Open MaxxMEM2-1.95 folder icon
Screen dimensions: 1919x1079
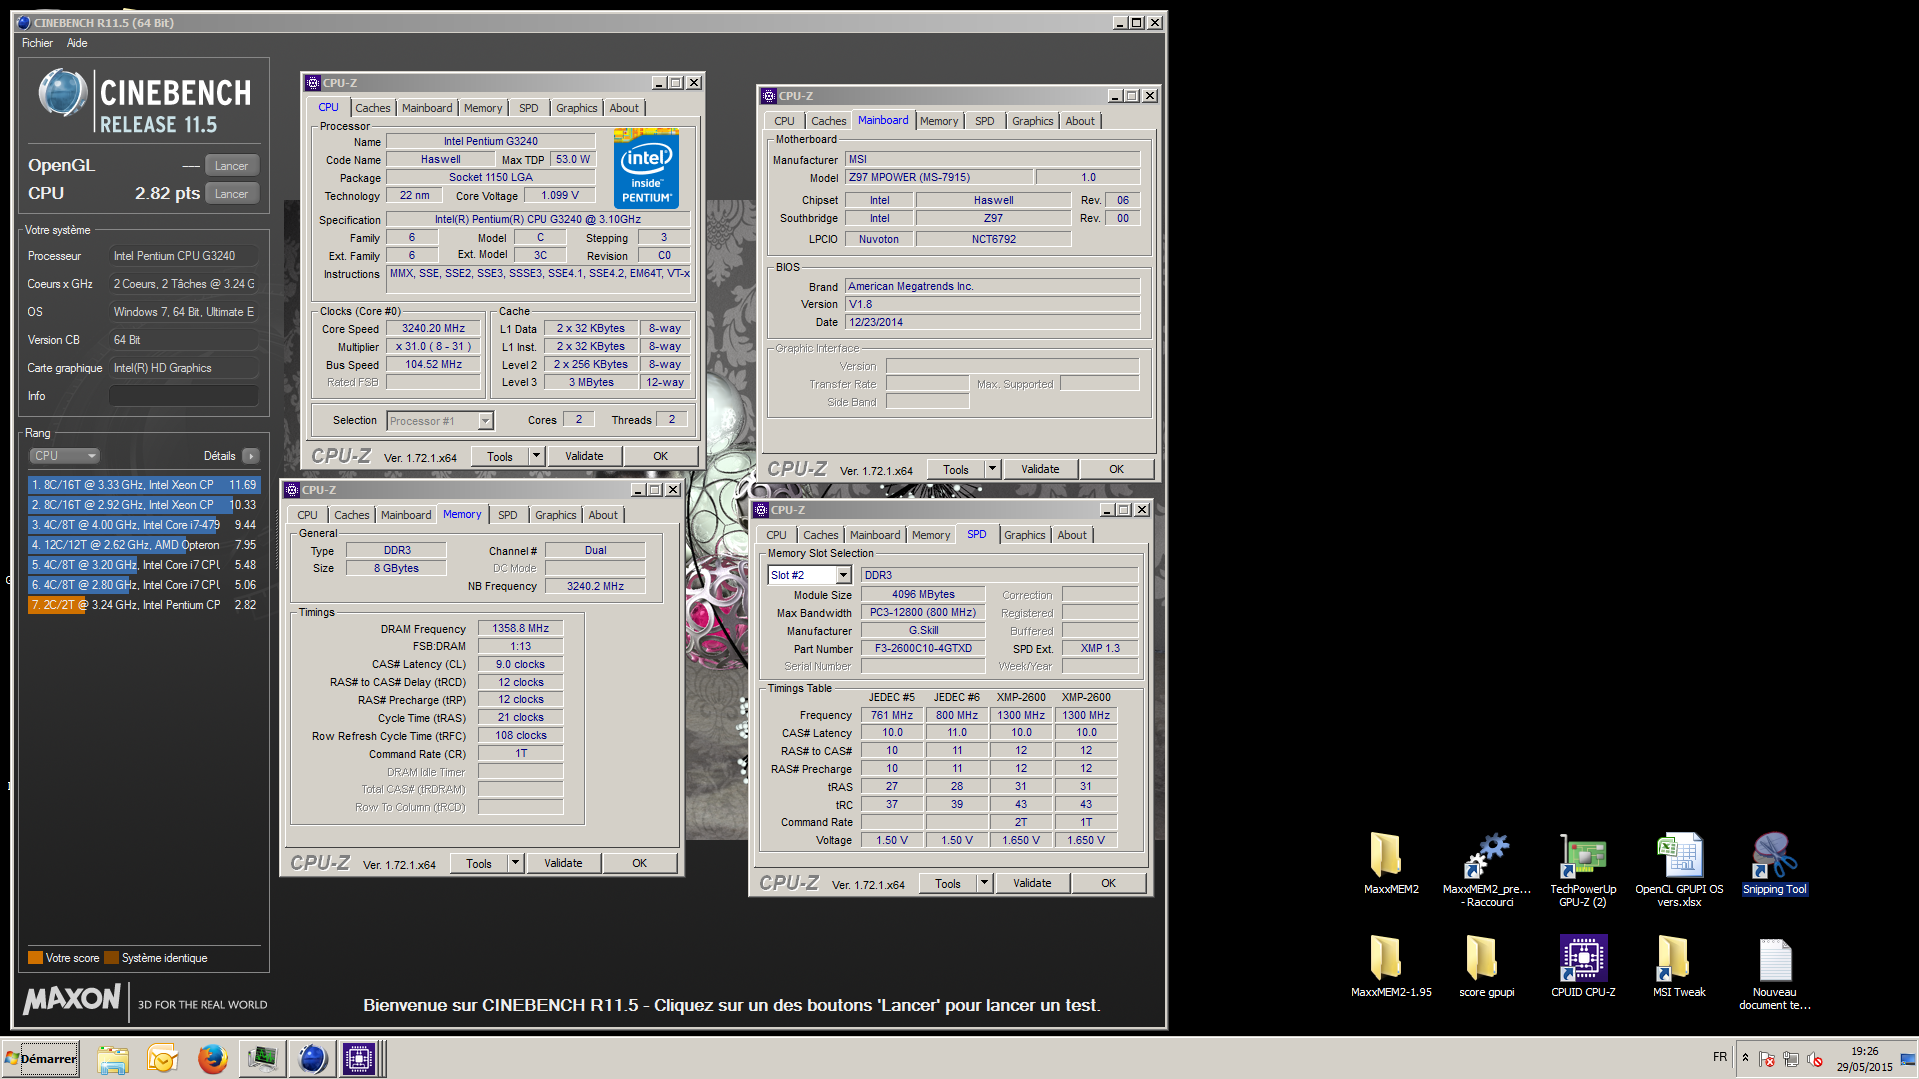1386,958
